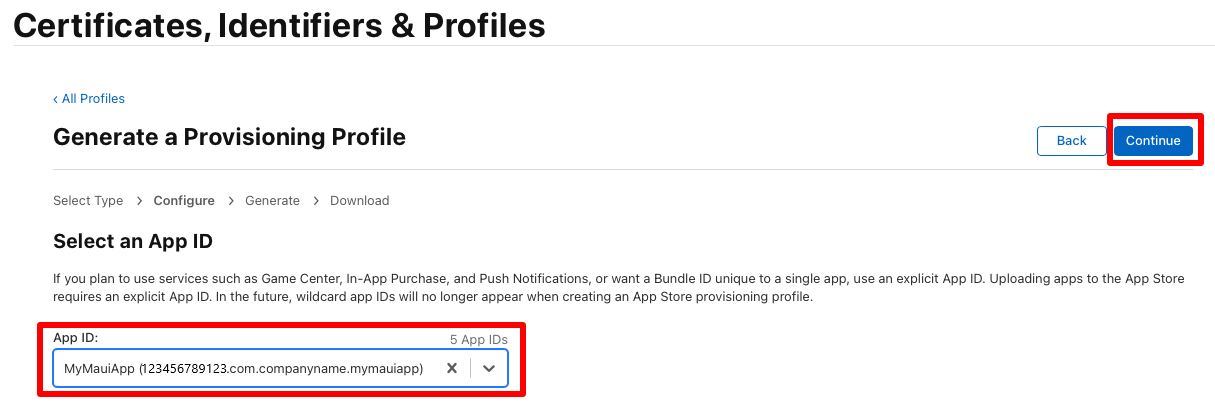This screenshot has height=404, width=1215.
Task: Click the Certificates, Identifiers & Profiles title
Action: click(280, 24)
